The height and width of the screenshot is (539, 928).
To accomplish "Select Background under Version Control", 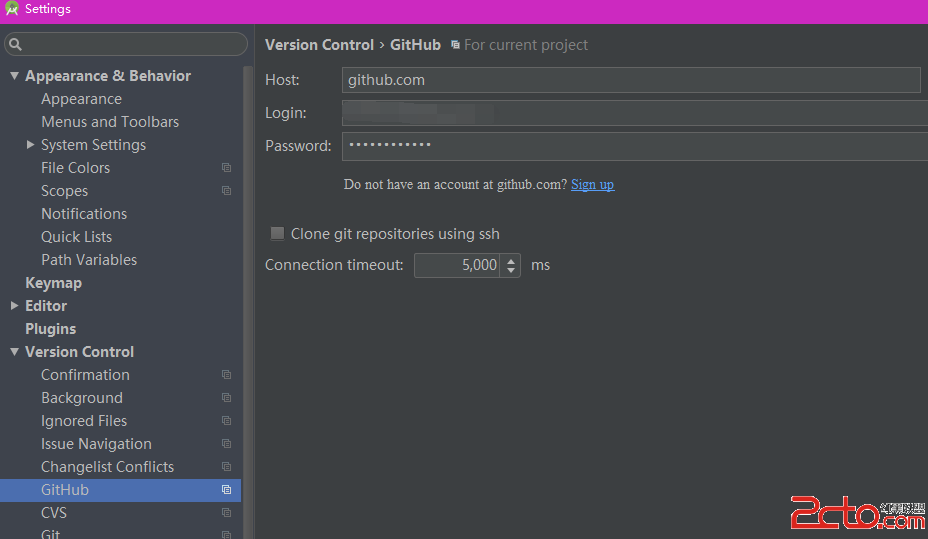I will 82,398.
